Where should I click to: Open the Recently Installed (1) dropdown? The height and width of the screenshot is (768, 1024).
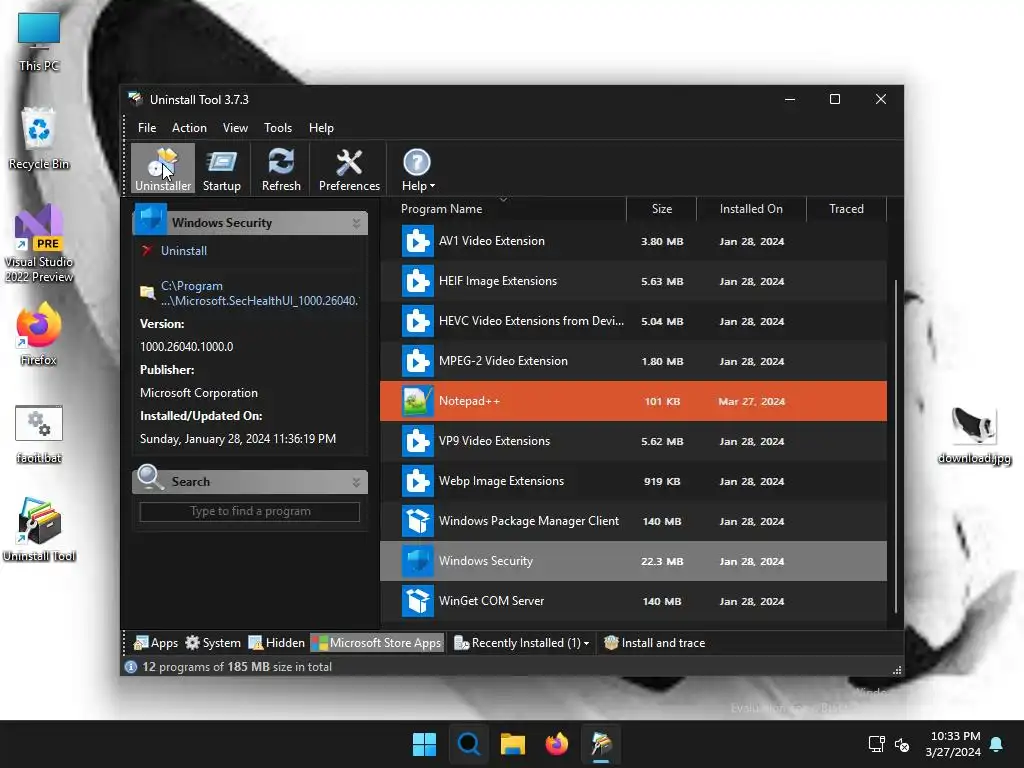click(x=522, y=643)
